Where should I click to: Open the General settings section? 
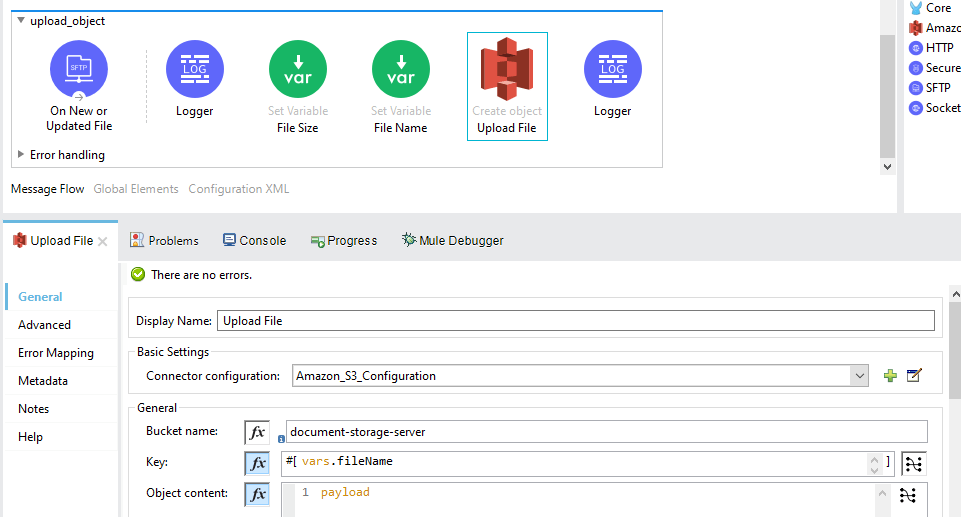coord(40,296)
